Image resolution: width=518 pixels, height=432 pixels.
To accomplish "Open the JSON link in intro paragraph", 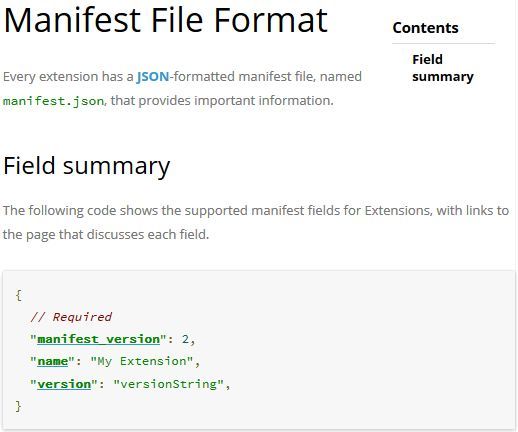I will tap(153, 77).
